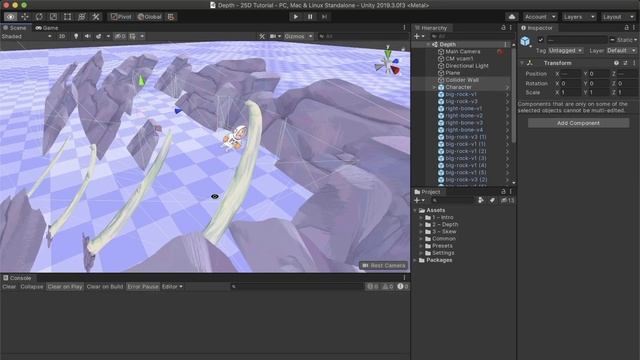The width and height of the screenshot is (640, 360).
Task: Select the Rect tool
Action: [67, 17]
